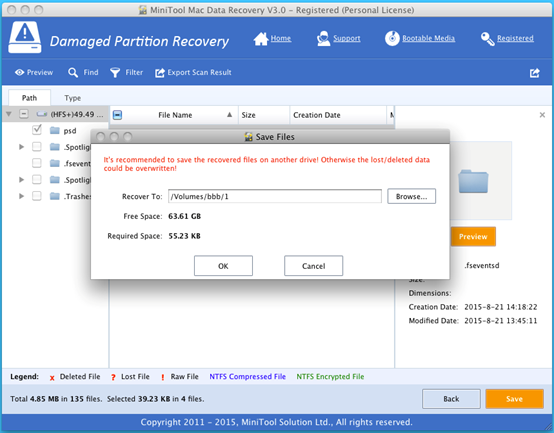
Task: Click Cancel in Save Files dialog
Action: coord(313,266)
